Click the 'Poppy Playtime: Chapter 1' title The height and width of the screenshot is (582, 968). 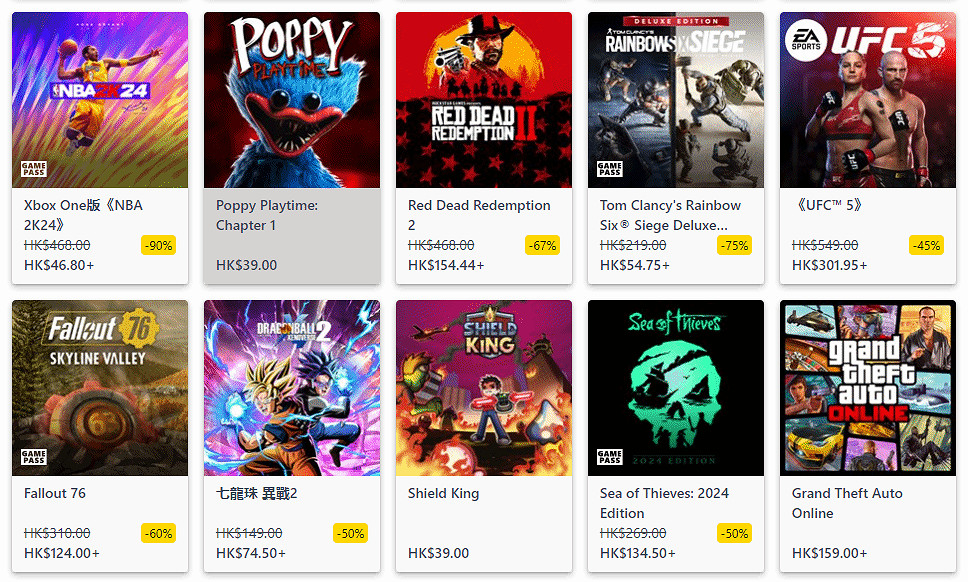[x=267, y=215]
